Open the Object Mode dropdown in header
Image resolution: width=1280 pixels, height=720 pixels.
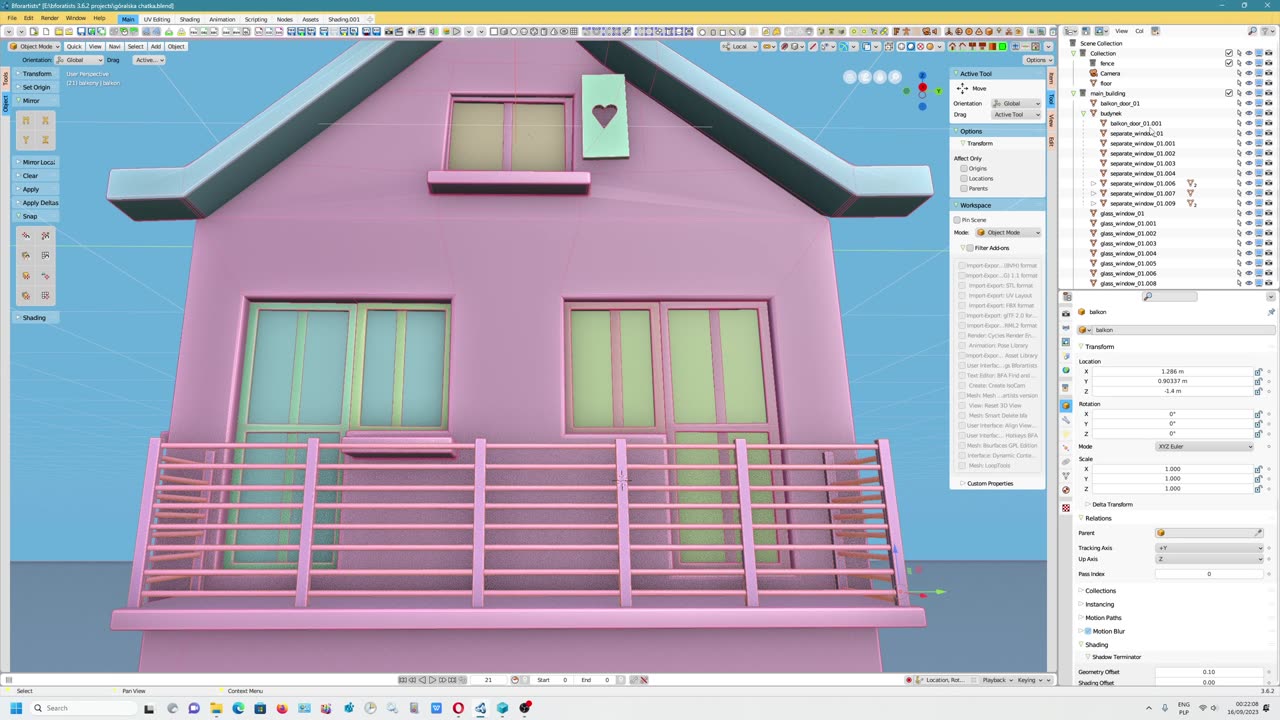point(35,46)
